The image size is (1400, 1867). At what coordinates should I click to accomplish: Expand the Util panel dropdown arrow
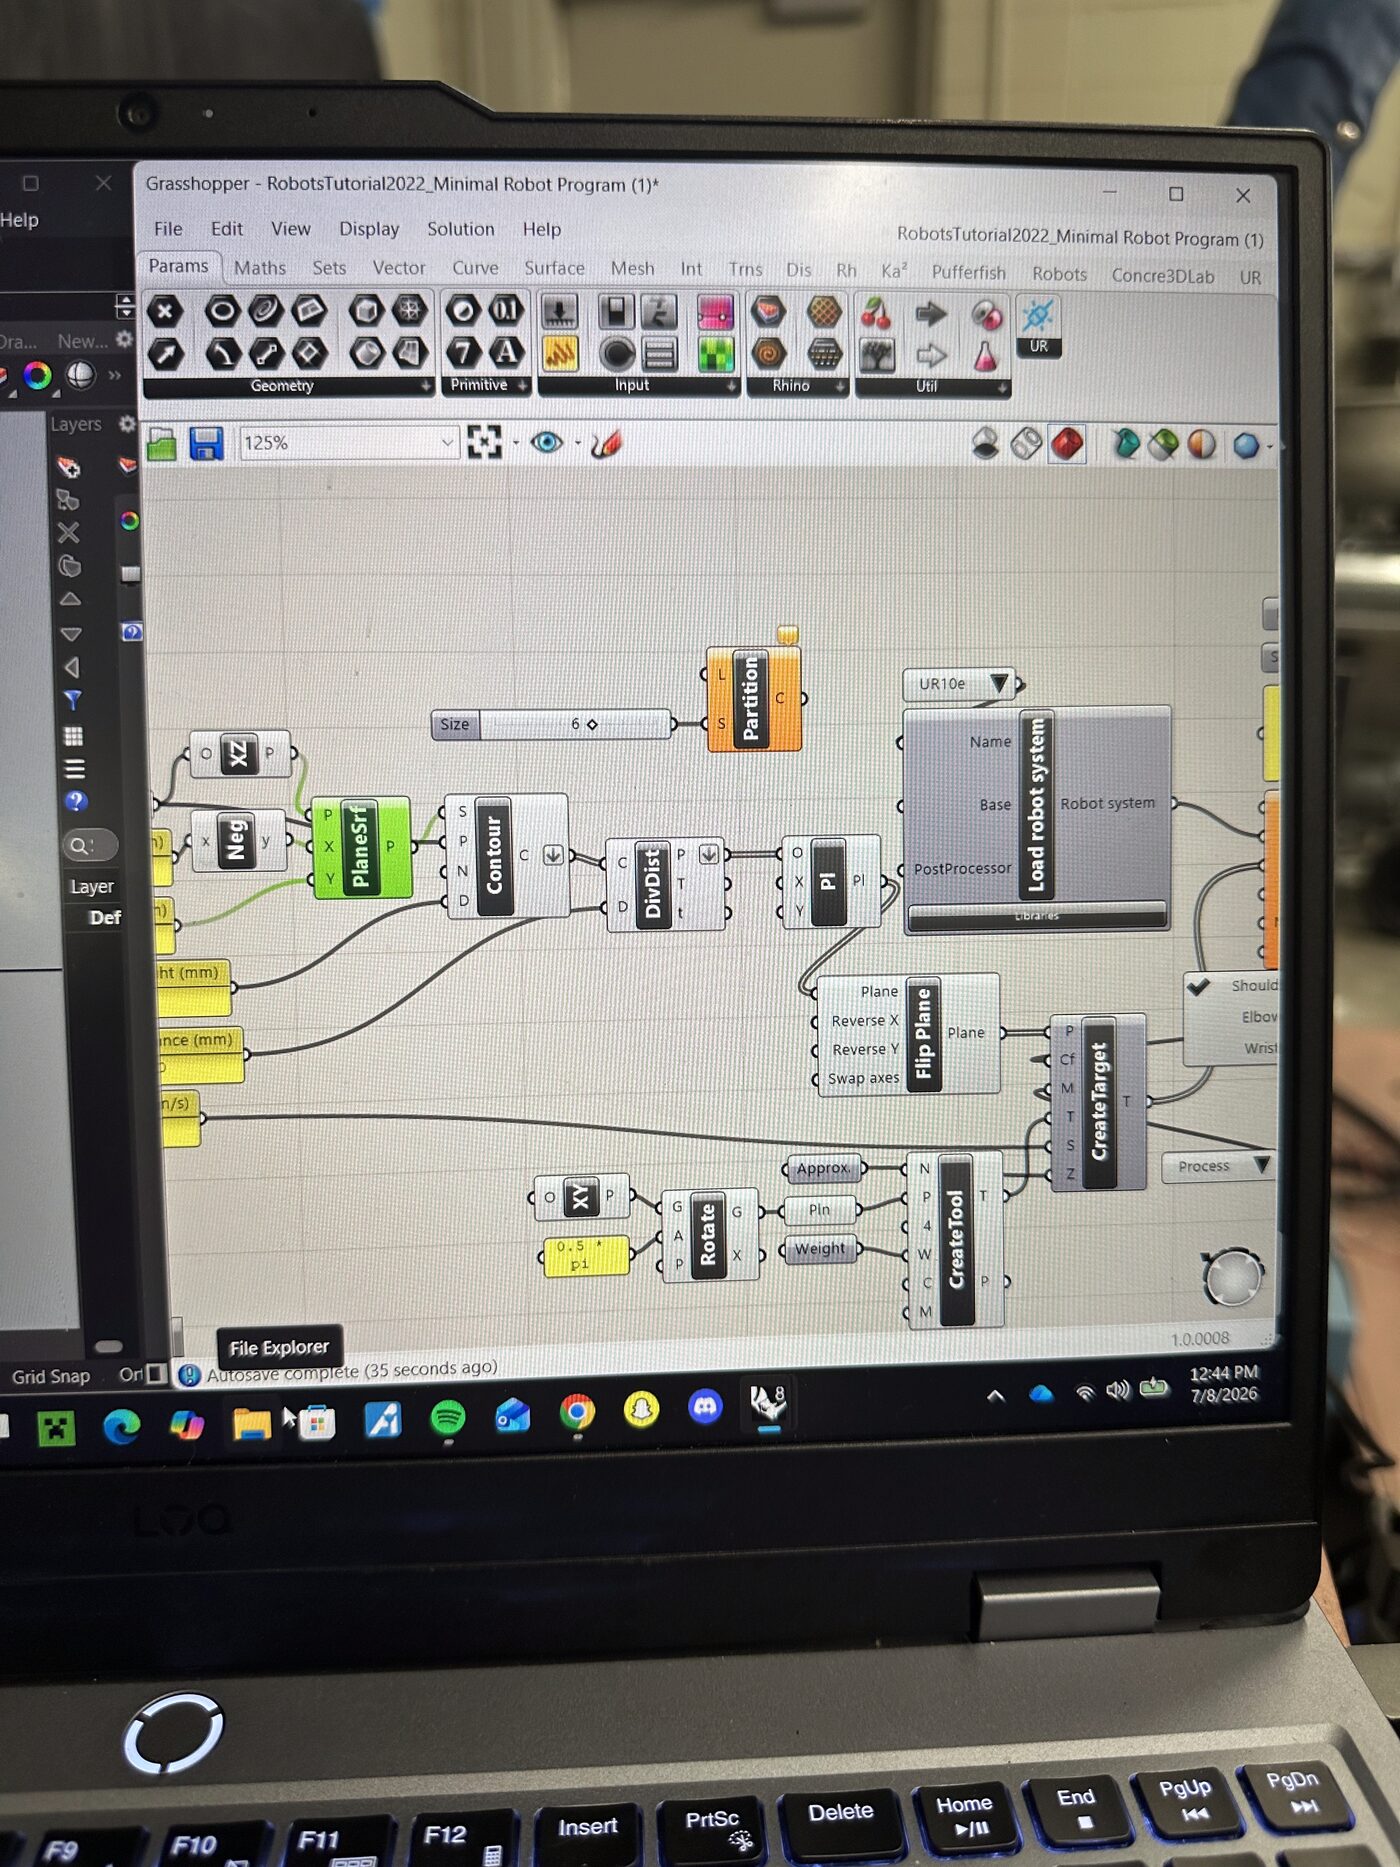click(x=1001, y=387)
